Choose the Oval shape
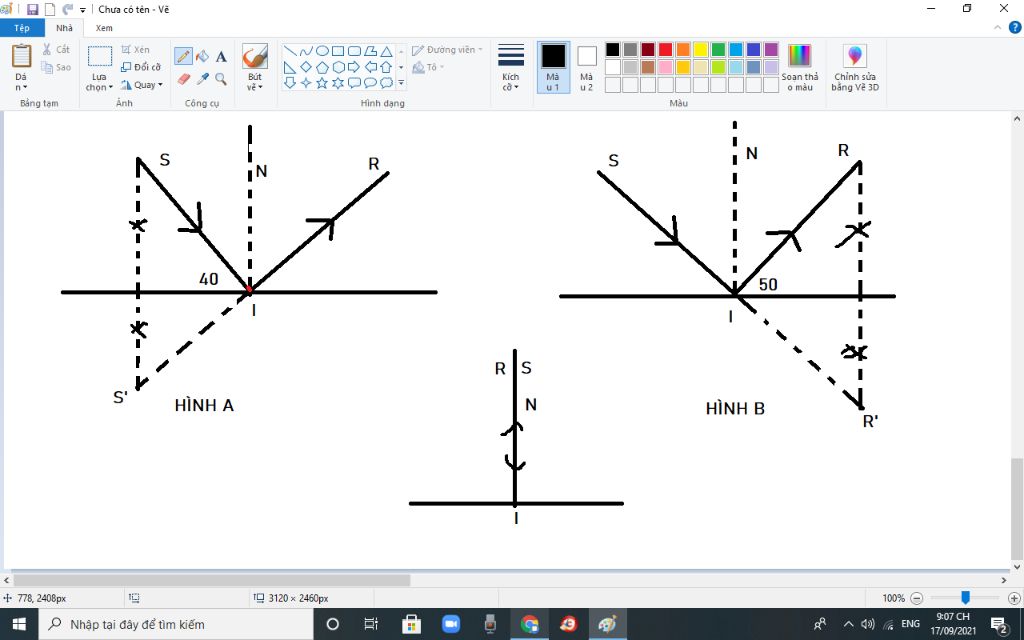Image resolution: width=1024 pixels, height=640 pixels. click(322, 51)
